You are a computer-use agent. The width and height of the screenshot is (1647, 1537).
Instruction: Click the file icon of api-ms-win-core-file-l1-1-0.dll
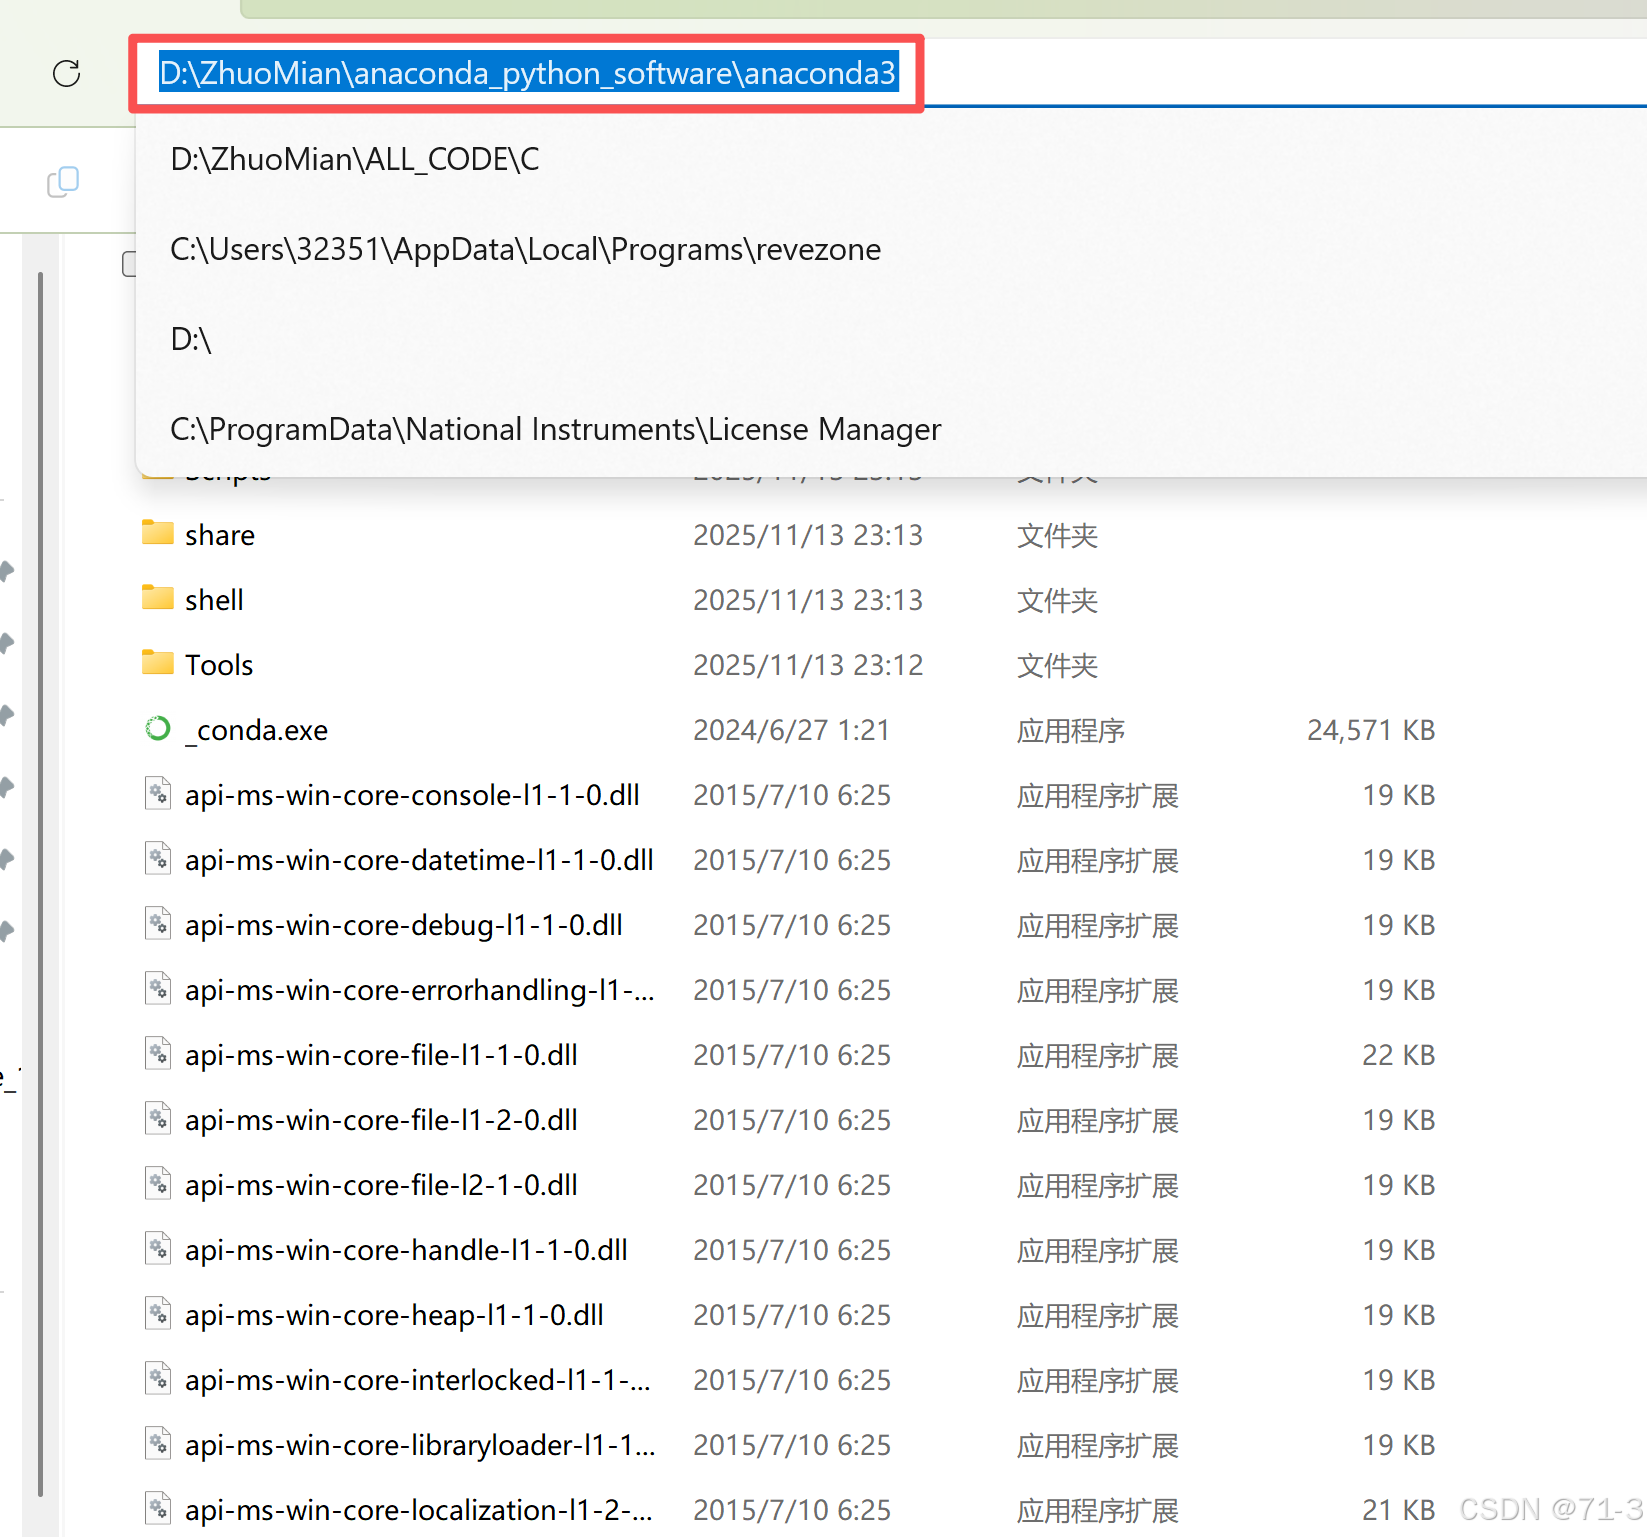(158, 1053)
